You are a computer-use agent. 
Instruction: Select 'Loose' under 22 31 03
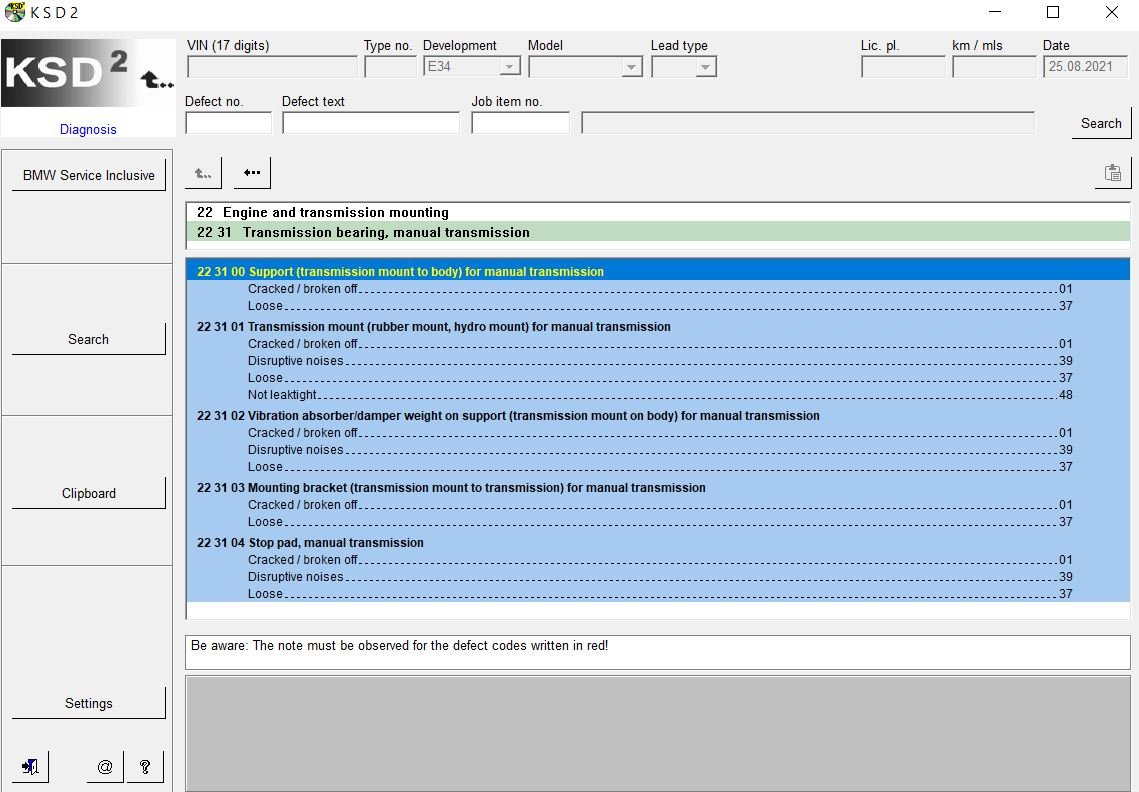[658, 522]
